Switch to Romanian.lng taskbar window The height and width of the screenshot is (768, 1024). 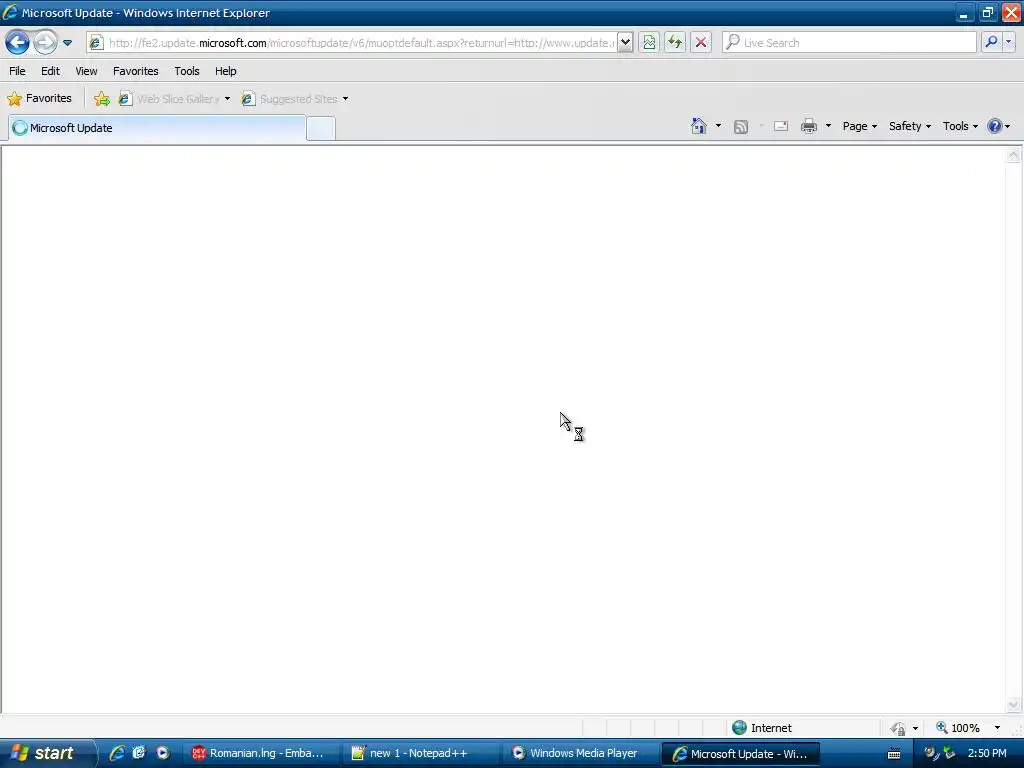[x=259, y=753]
